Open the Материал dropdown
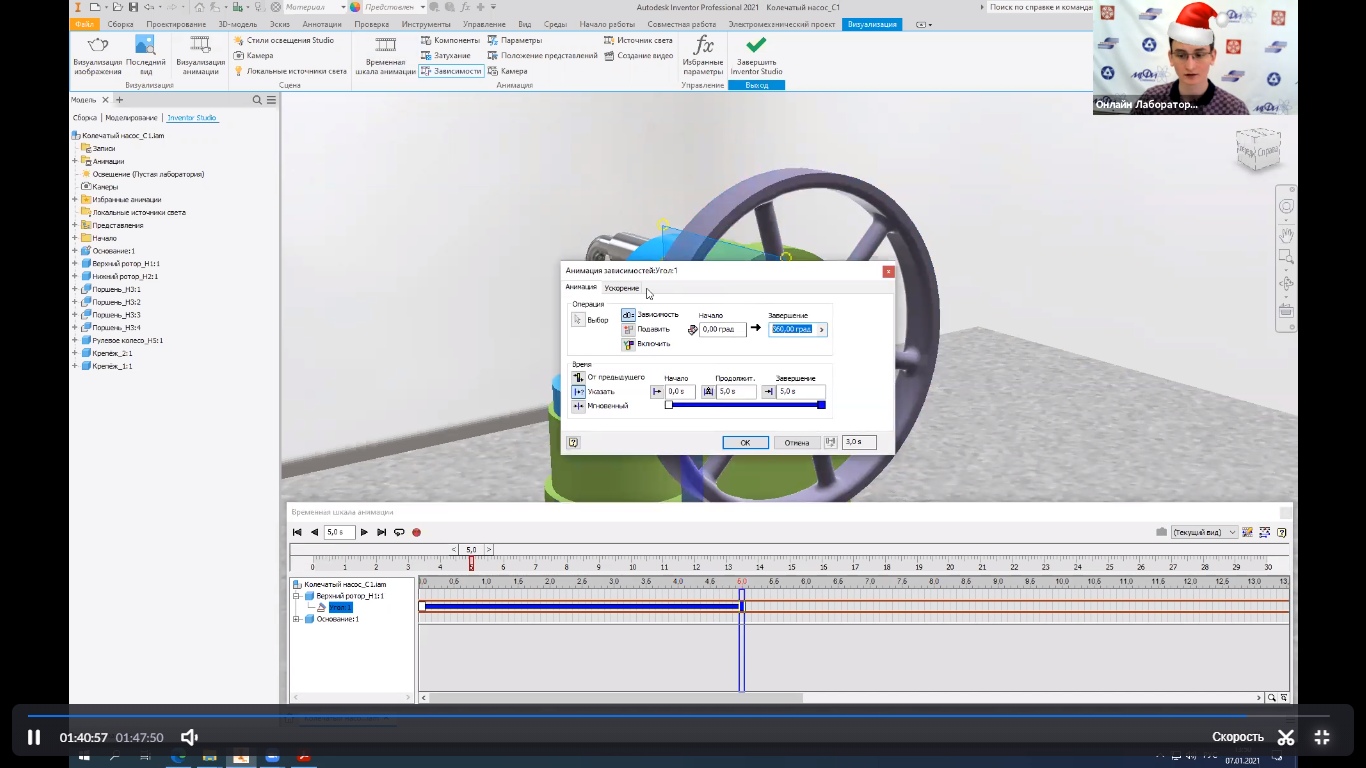 342,7
